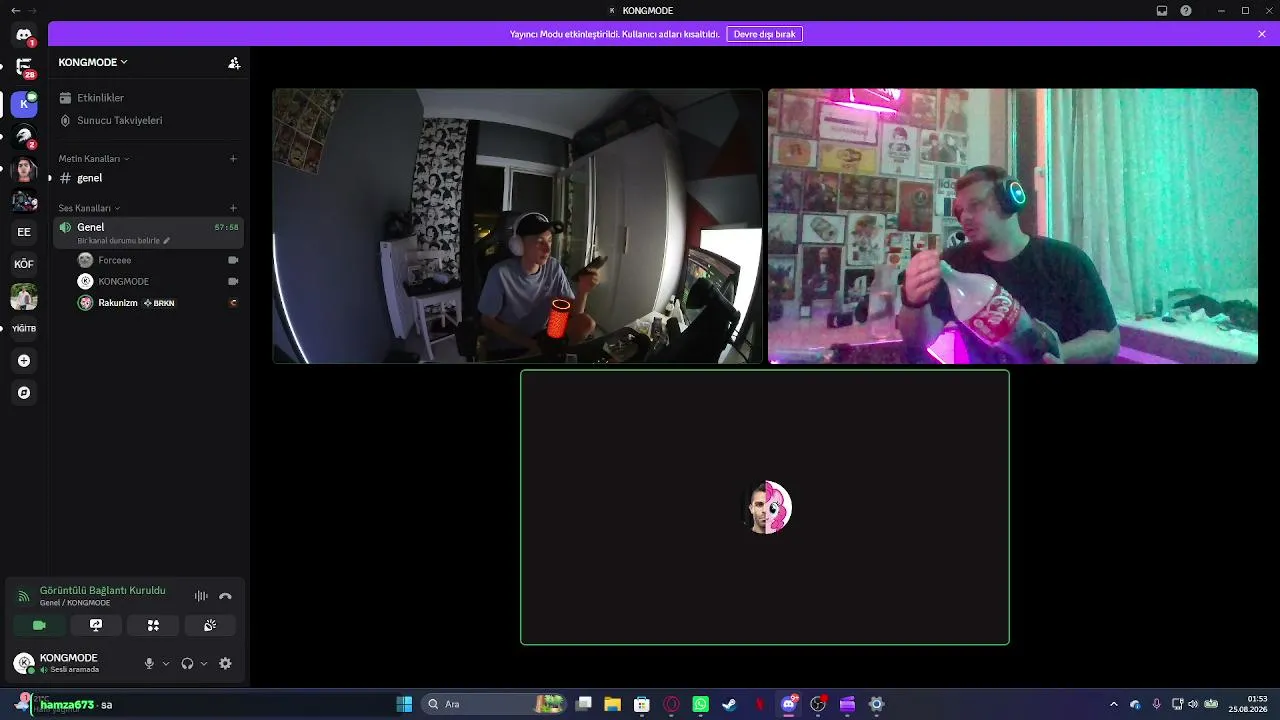Focus Rakunizm's avatar tile

(x=765, y=507)
